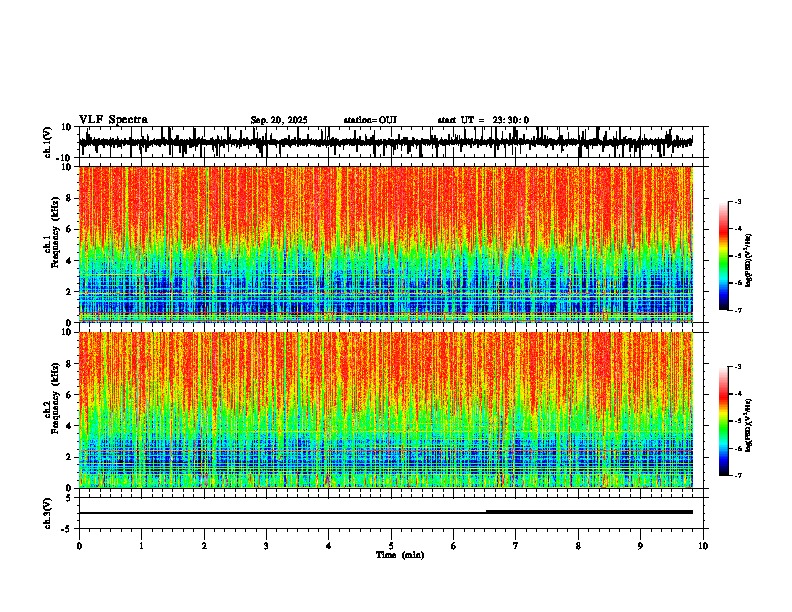The width and height of the screenshot is (792, 612).
Task: Click time axis tick label "8"
Action: pyautogui.click(x=578, y=546)
